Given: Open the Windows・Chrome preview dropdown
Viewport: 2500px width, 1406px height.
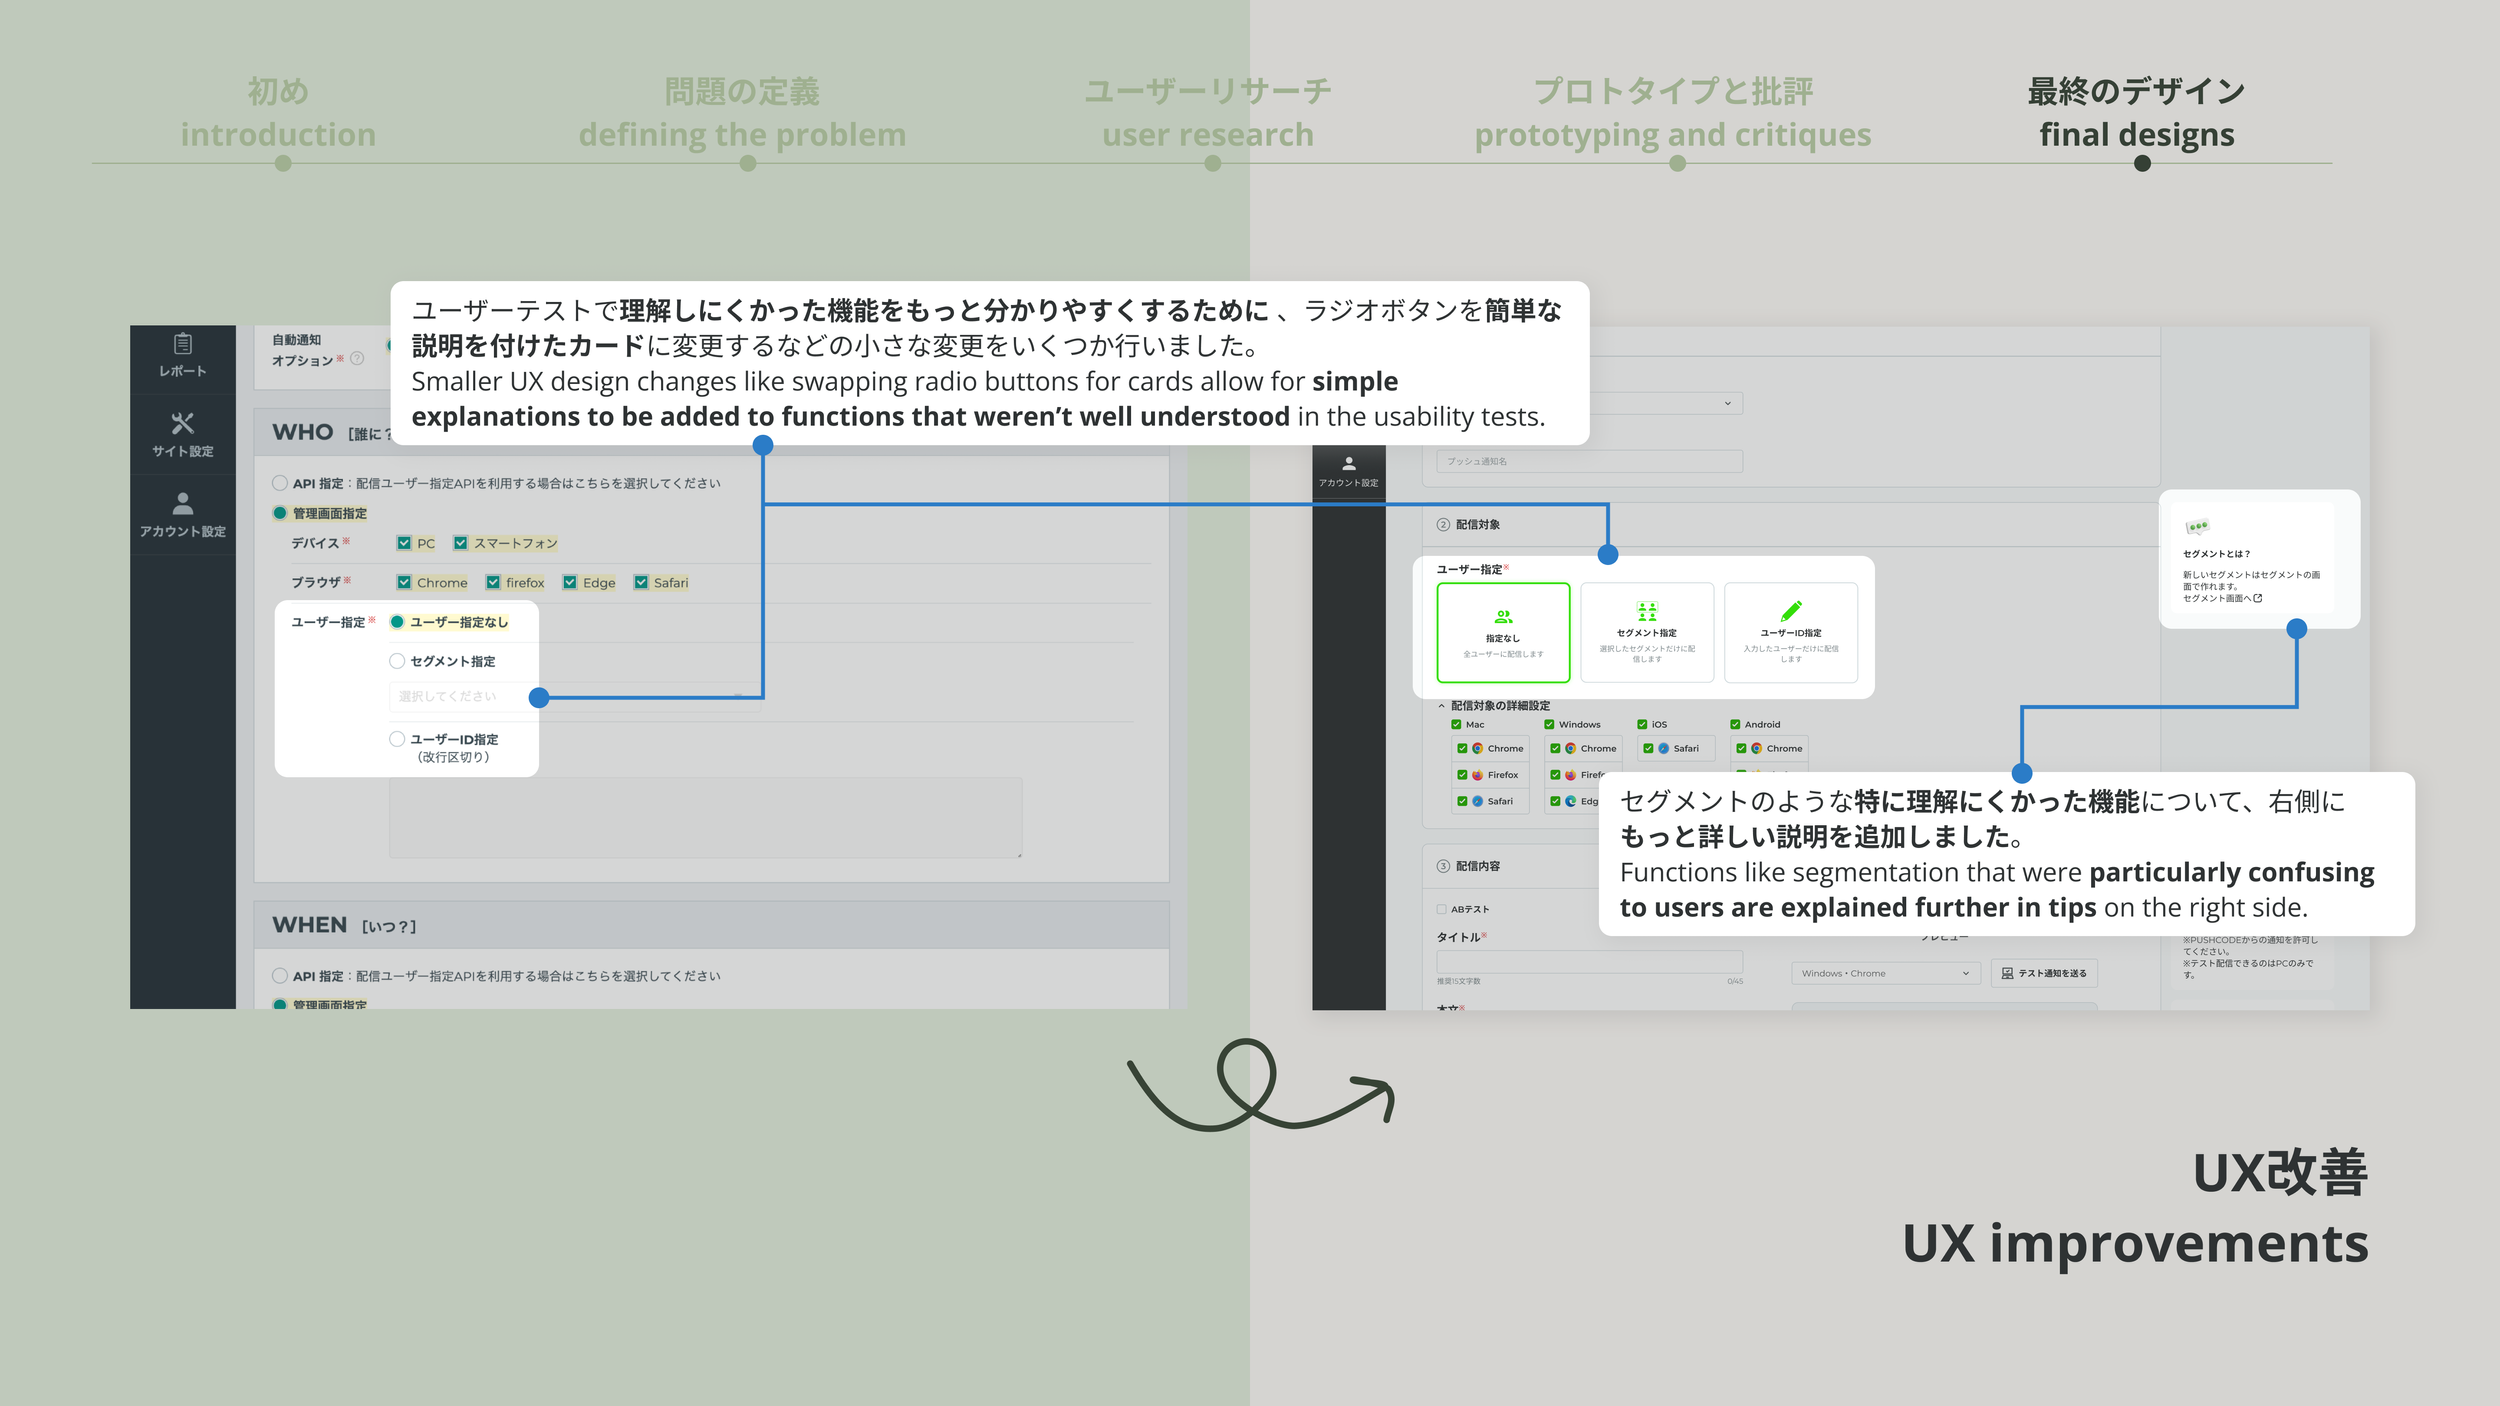Looking at the screenshot, I should click(x=1884, y=973).
